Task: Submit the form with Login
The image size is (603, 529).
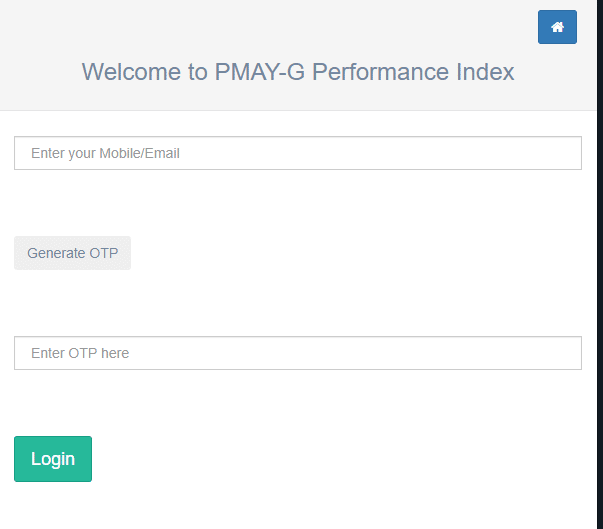Action: [53, 459]
